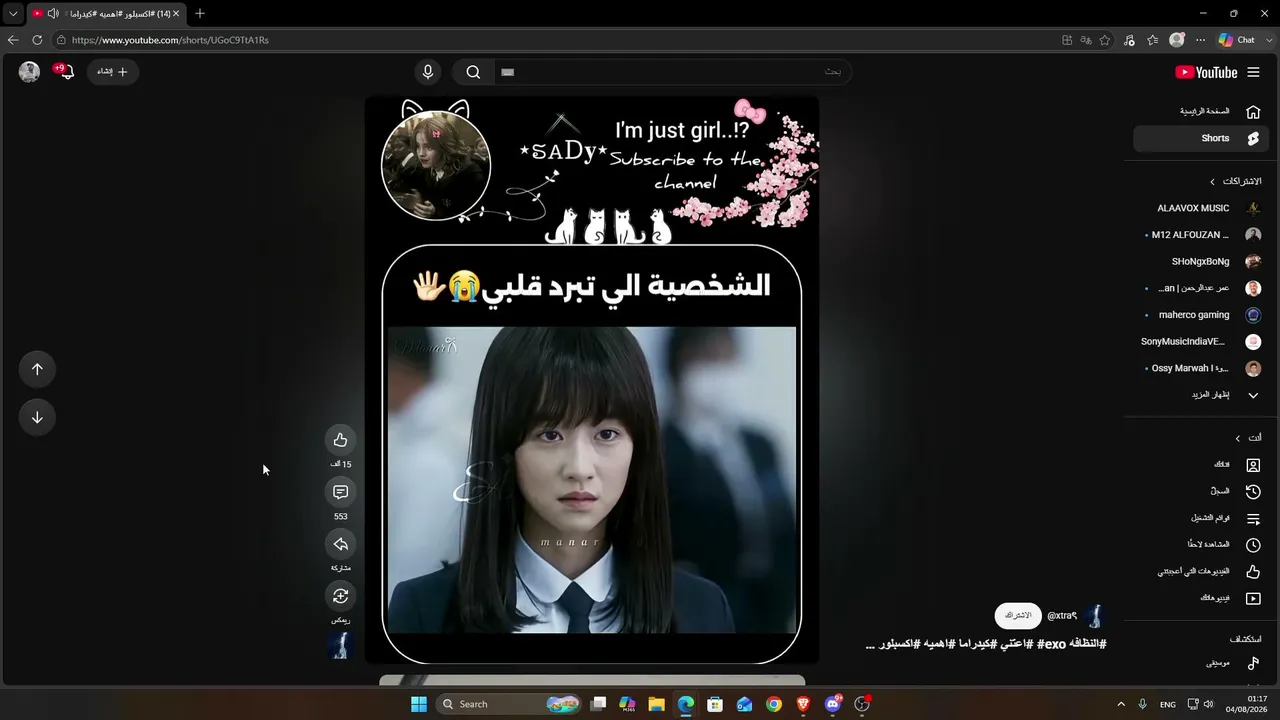Open the Edge Favorites list icon
The image size is (1280, 720).
point(1153,40)
